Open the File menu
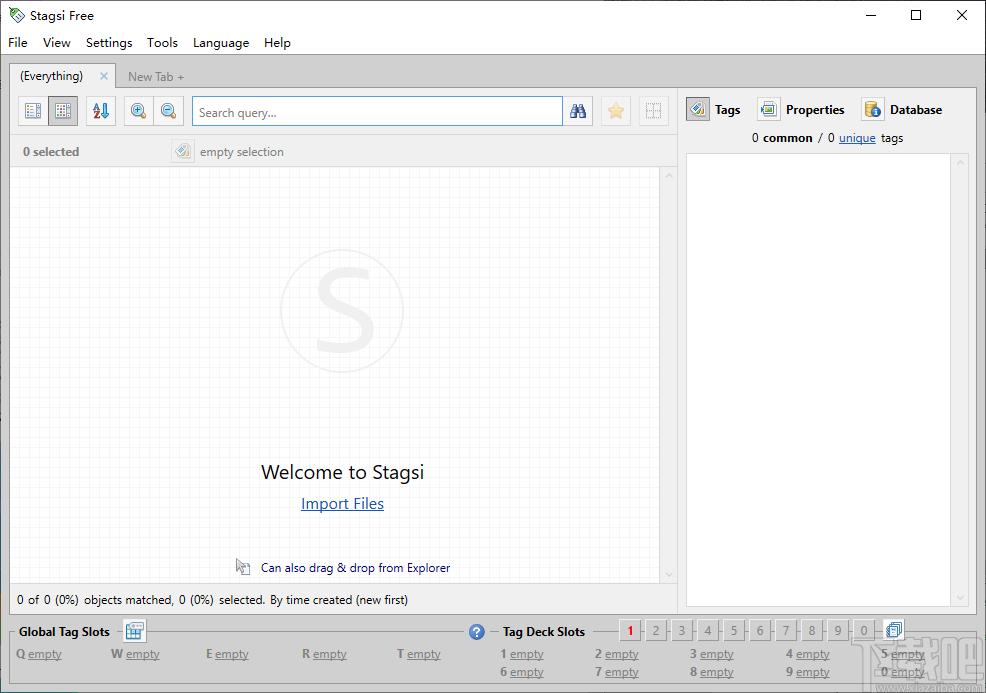986x693 pixels. (x=18, y=43)
